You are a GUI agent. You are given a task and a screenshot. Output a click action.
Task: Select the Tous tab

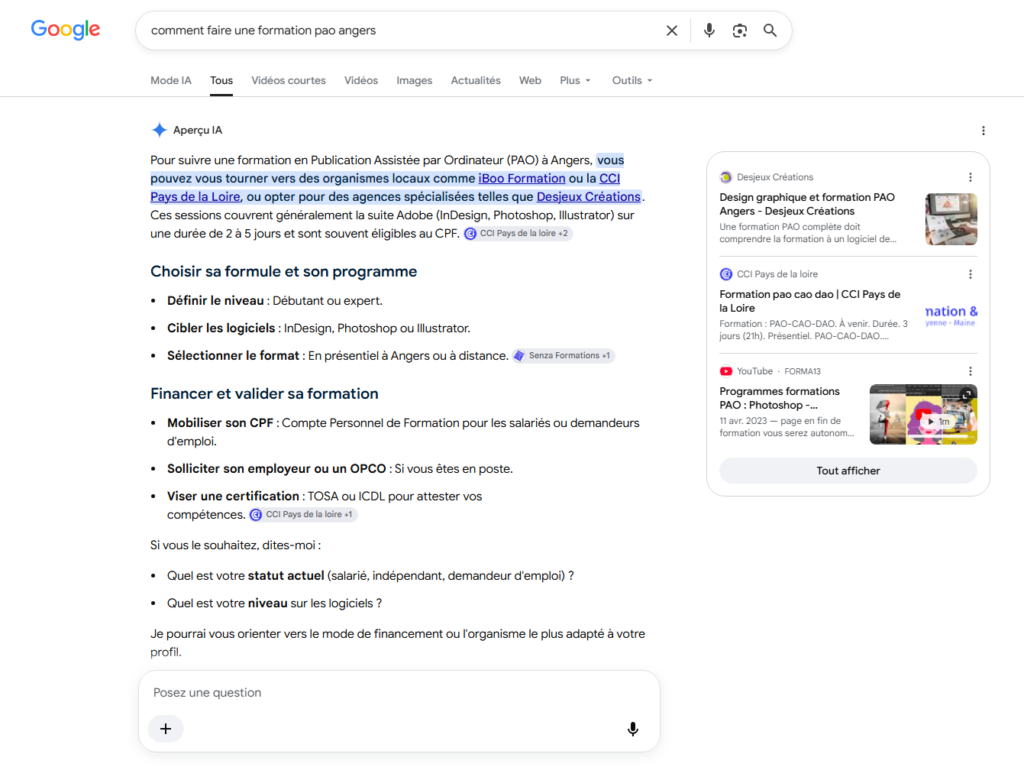click(221, 80)
